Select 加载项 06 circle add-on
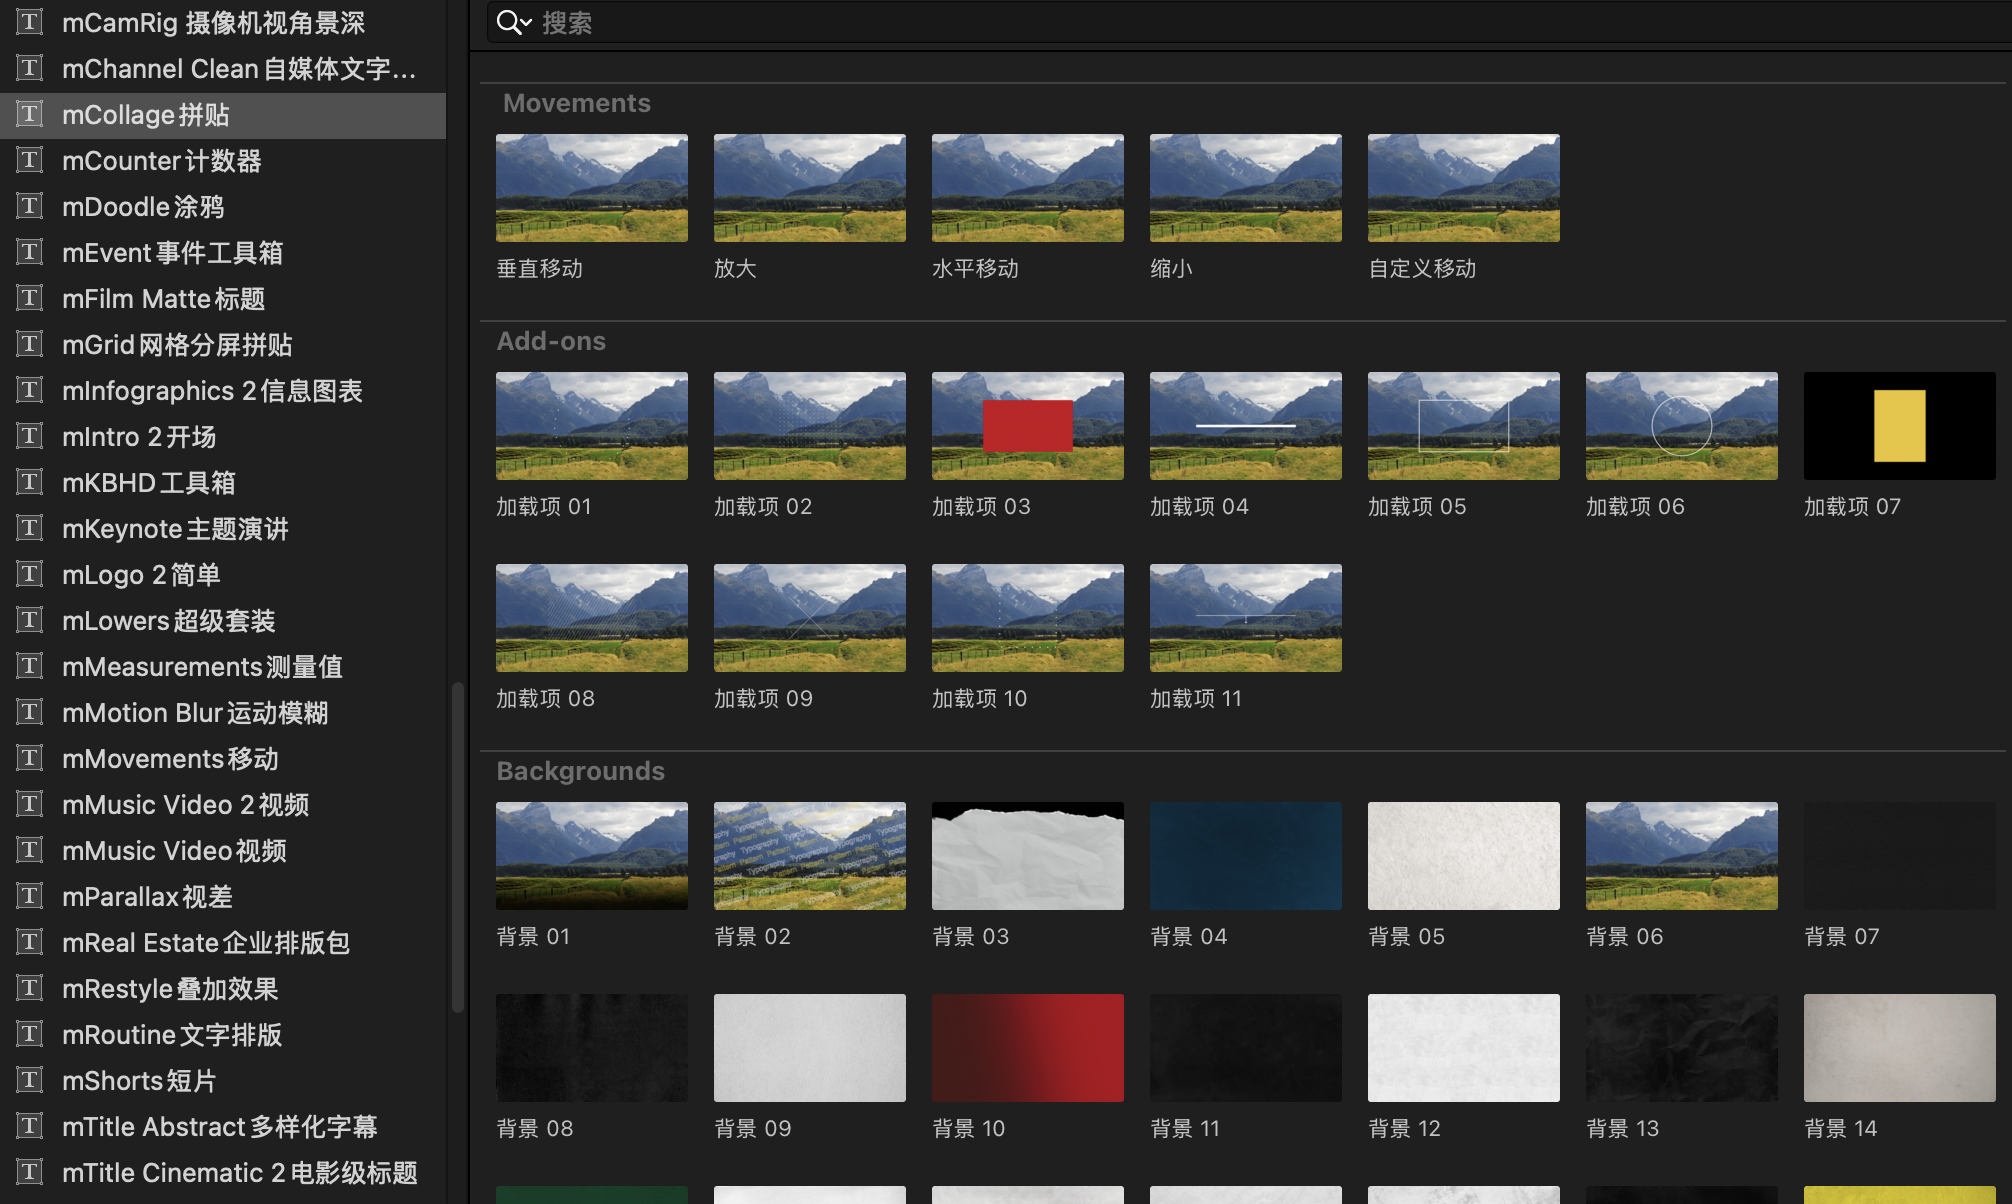The height and width of the screenshot is (1204, 2012). tap(1682, 426)
